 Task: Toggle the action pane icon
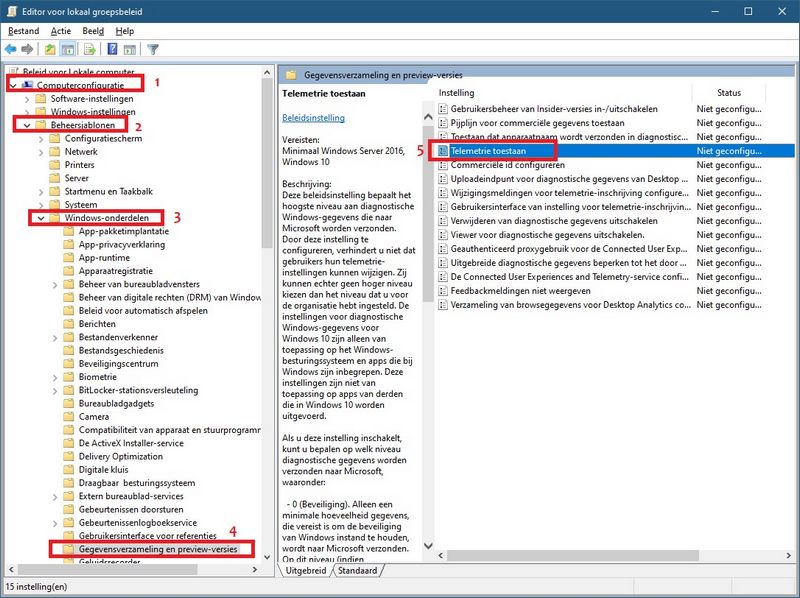tap(131, 50)
